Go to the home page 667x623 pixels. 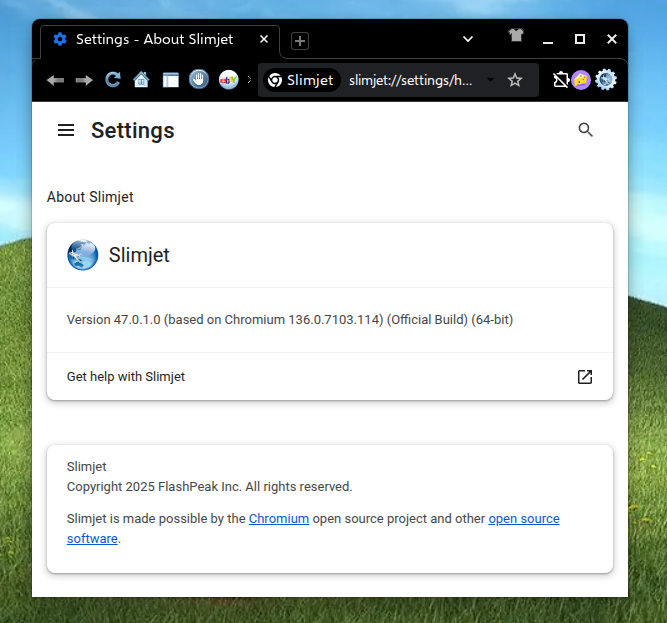tap(141, 80)
